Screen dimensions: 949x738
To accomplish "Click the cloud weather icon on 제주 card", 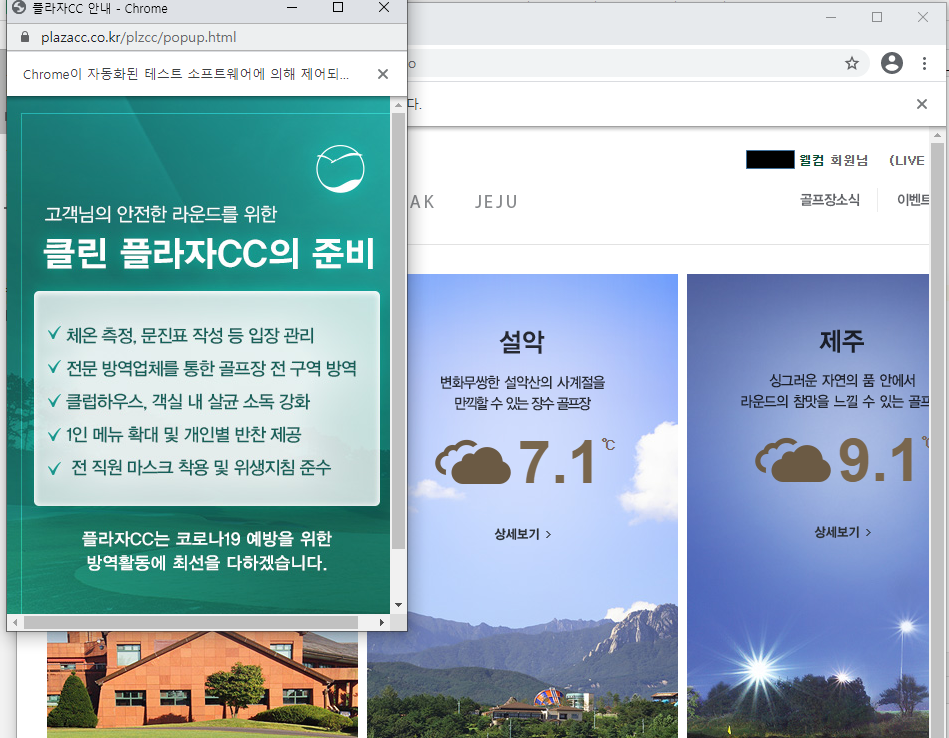I will [792, 460].
